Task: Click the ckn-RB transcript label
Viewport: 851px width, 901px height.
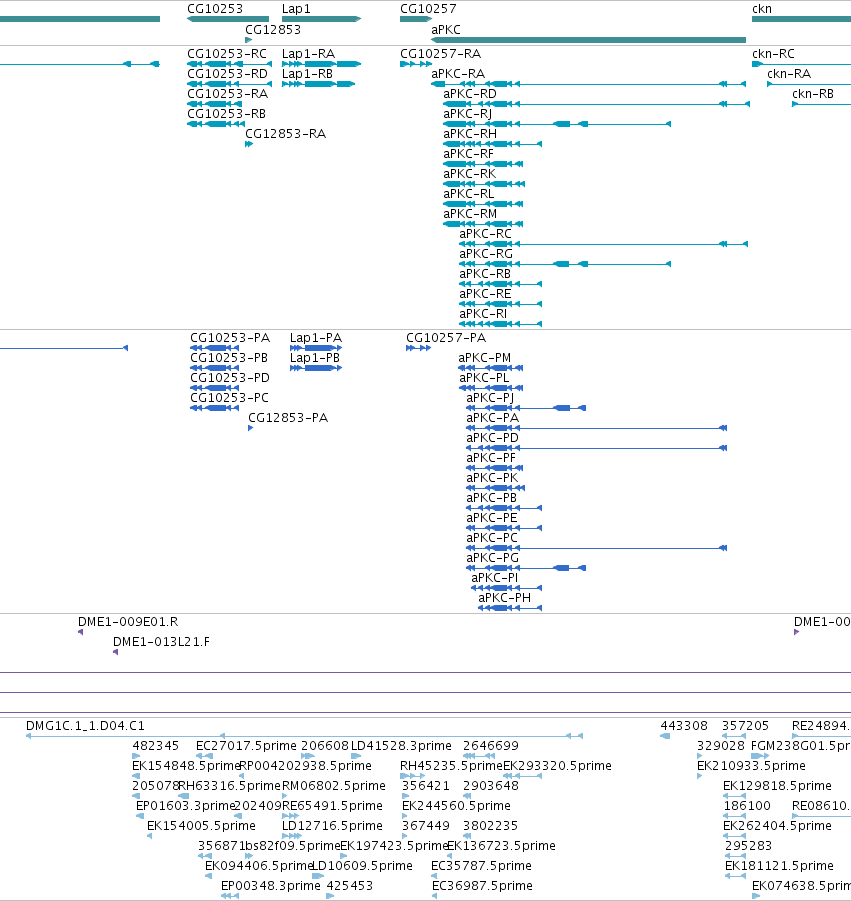Action: point(813,94)
